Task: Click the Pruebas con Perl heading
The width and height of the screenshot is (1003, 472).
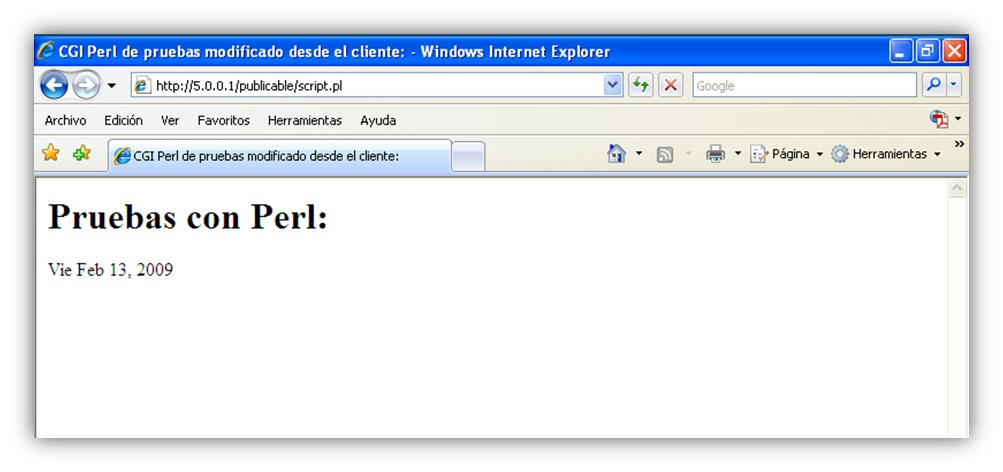Action: click(x=187, y=216)
